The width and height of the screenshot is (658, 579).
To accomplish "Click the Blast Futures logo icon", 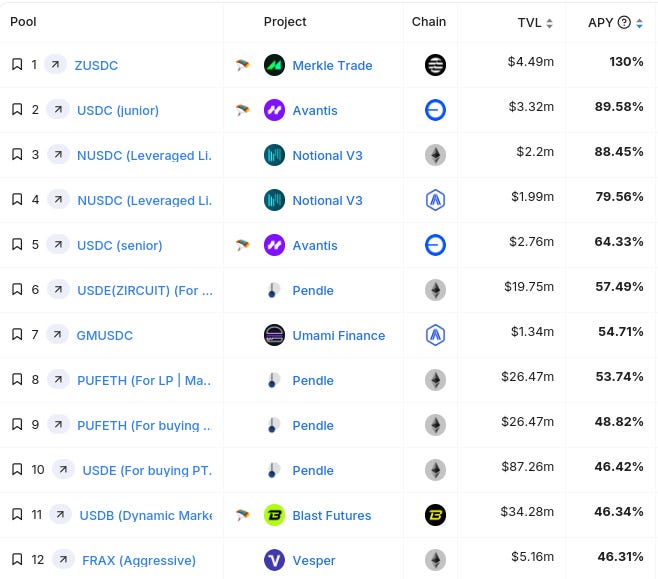I will tap(274, 515).
